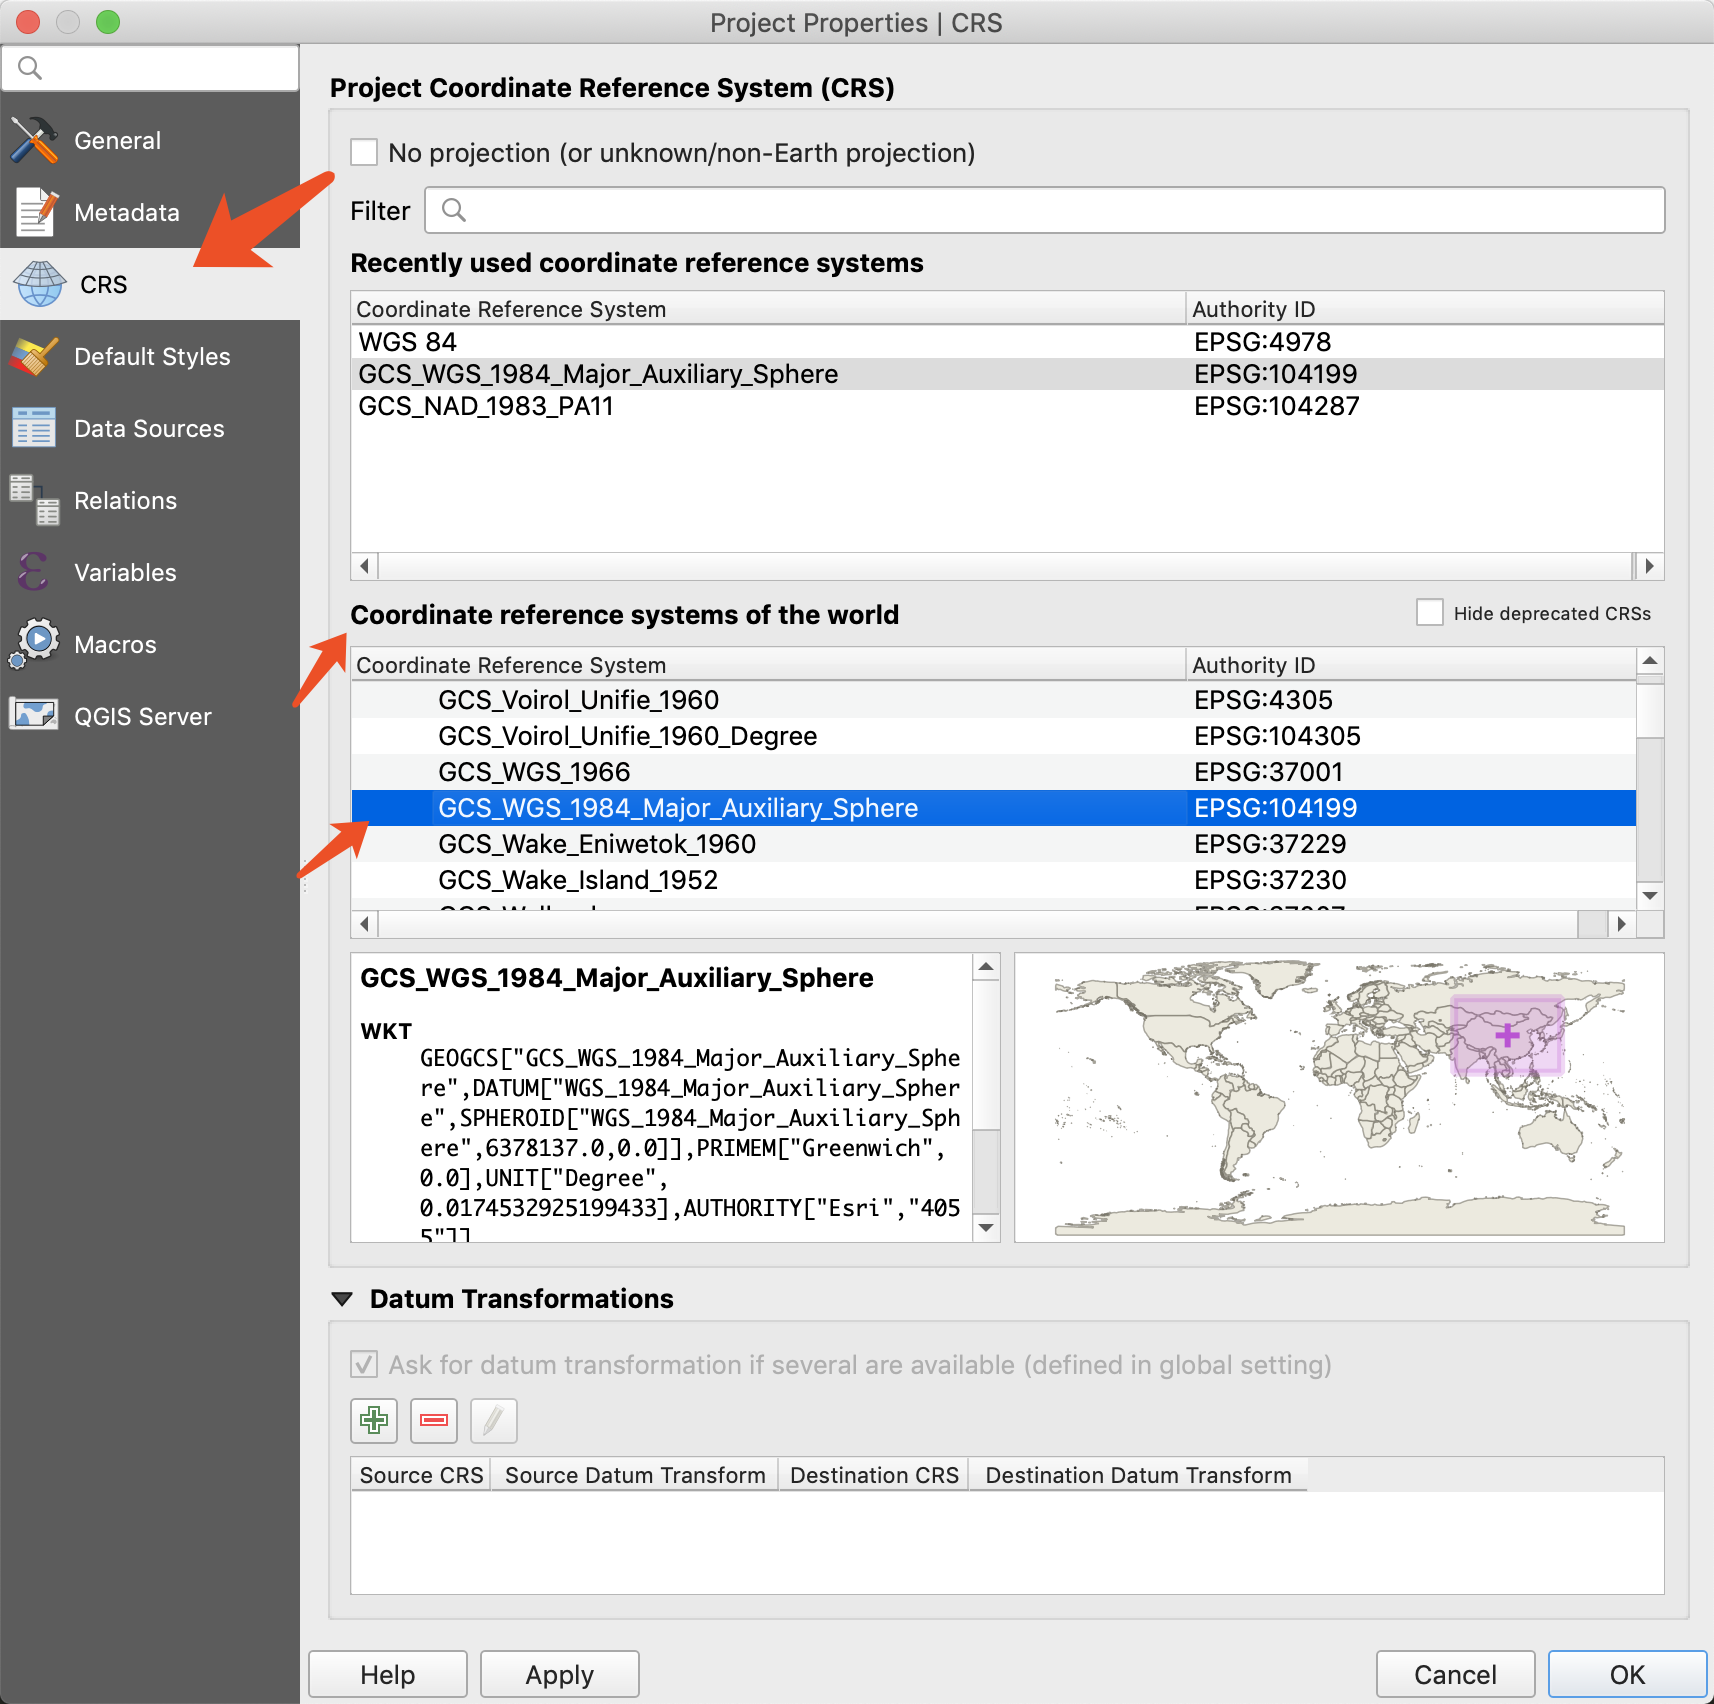Click the Source CRS column header

point(421,1475)
